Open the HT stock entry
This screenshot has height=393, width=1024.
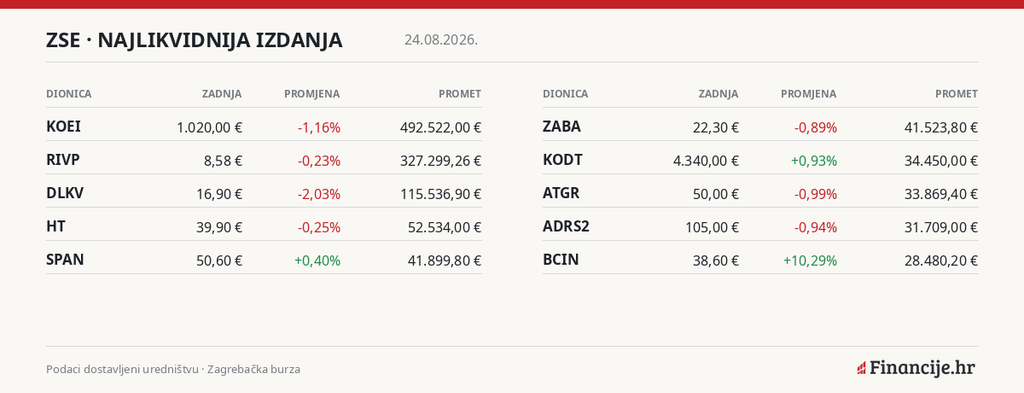point(264,227)
